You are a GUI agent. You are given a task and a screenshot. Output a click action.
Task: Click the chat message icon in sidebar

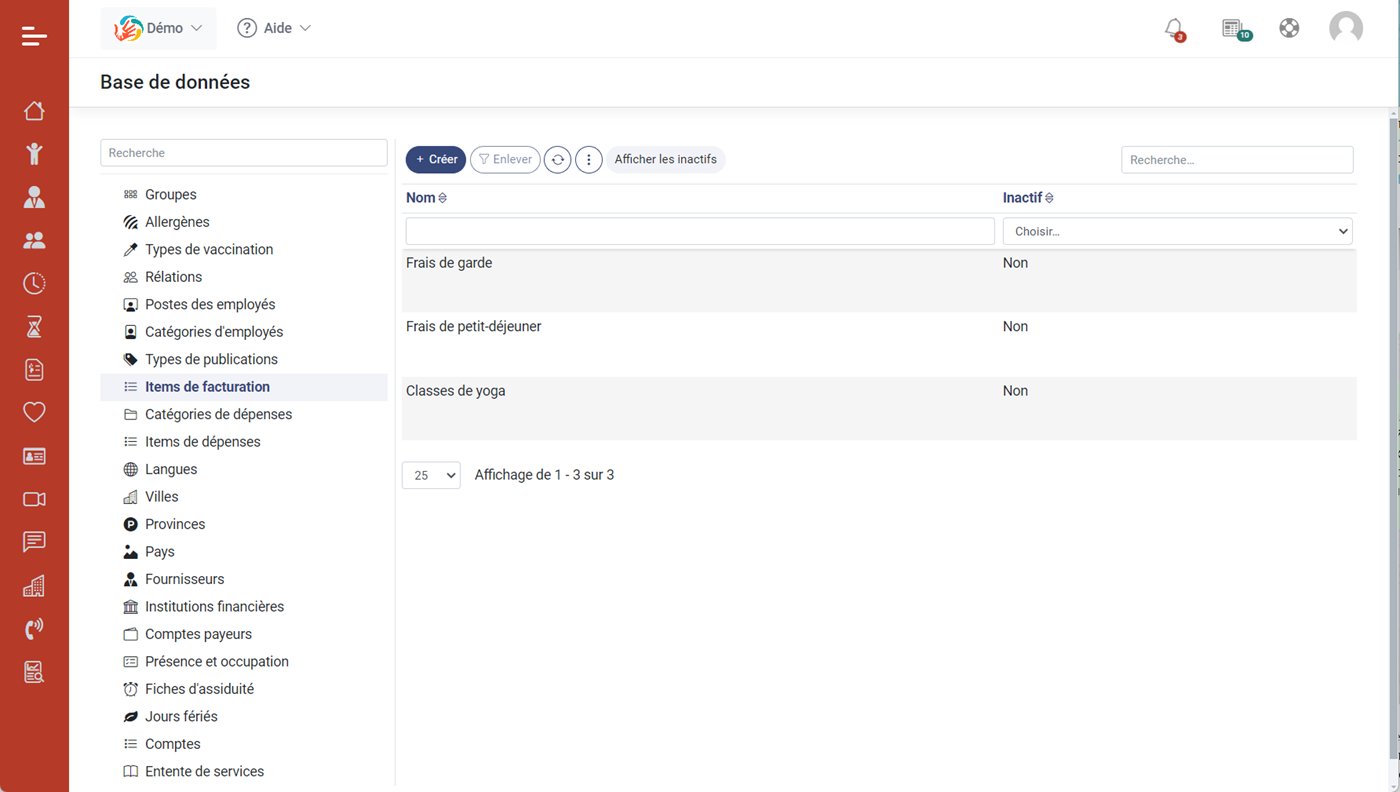pyautogui.click(x=34, y=542)
